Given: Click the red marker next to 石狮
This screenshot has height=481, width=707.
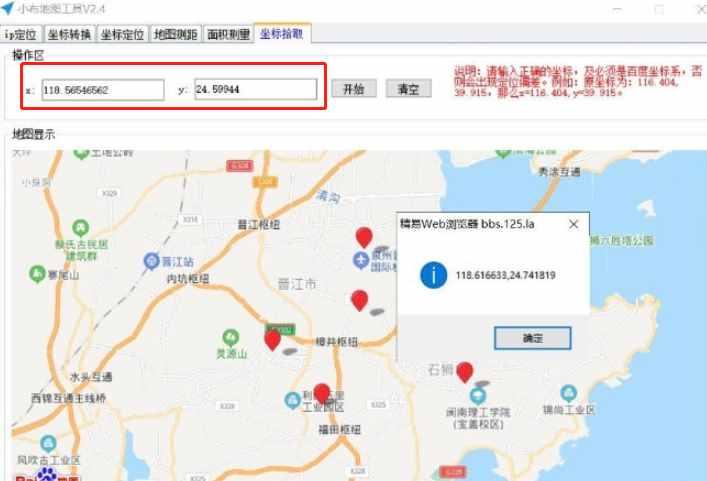Looking at the screenshot, I should click(464, 373).
